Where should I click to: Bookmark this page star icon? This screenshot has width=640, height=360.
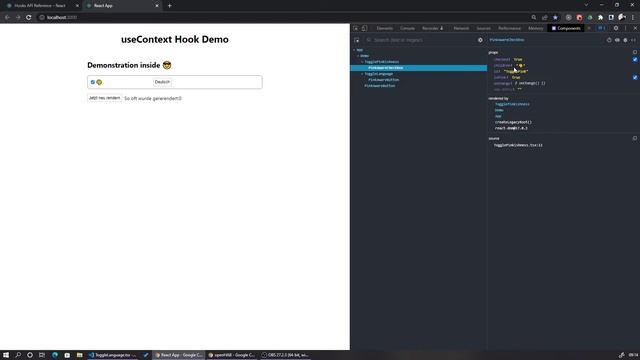555,18
